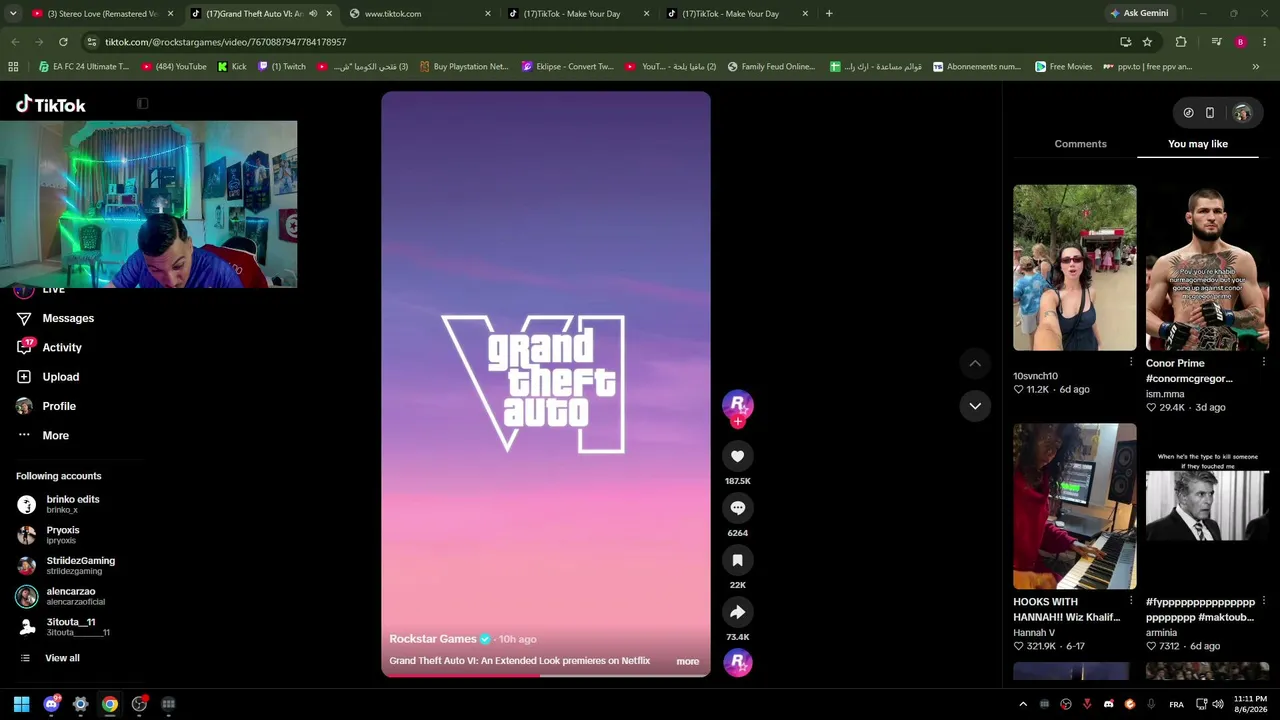This screenshot has height=720, width=1280.
Task: Expand following list with View all
Action: tap(62, 658)
